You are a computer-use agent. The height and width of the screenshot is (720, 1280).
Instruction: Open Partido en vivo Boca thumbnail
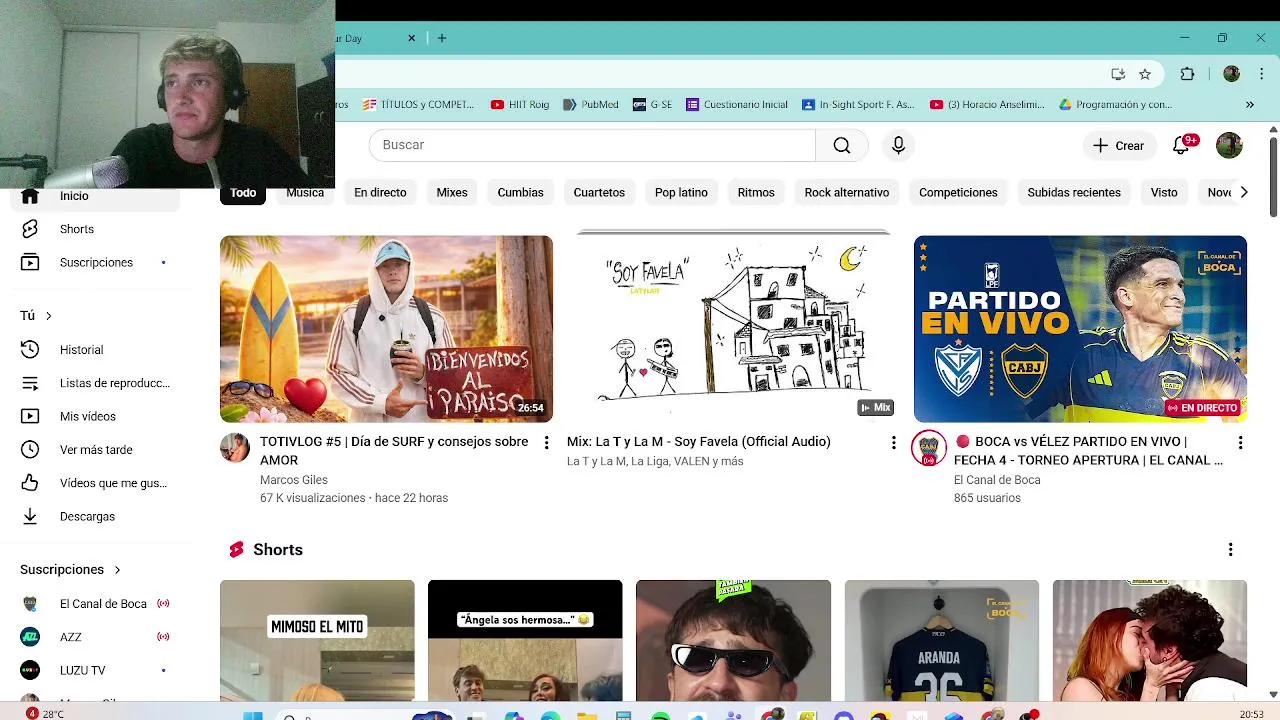coord(1080,329)
